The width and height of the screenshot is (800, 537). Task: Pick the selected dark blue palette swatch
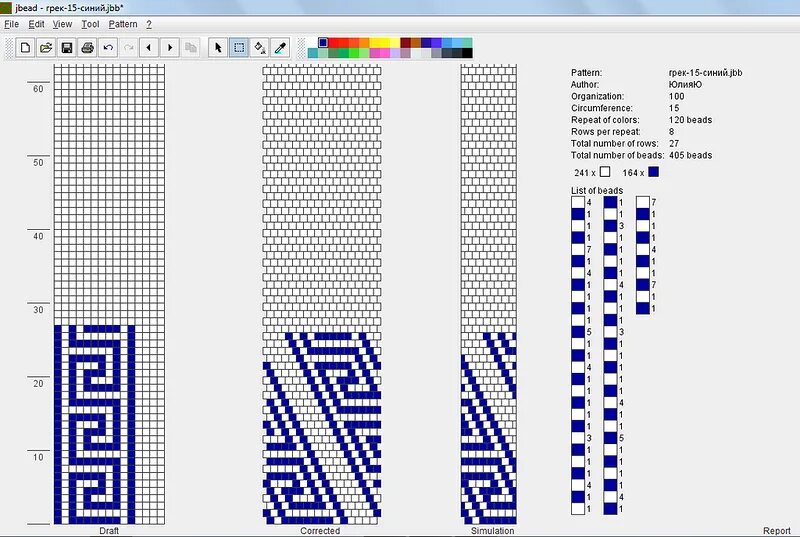tap(323, 42)
